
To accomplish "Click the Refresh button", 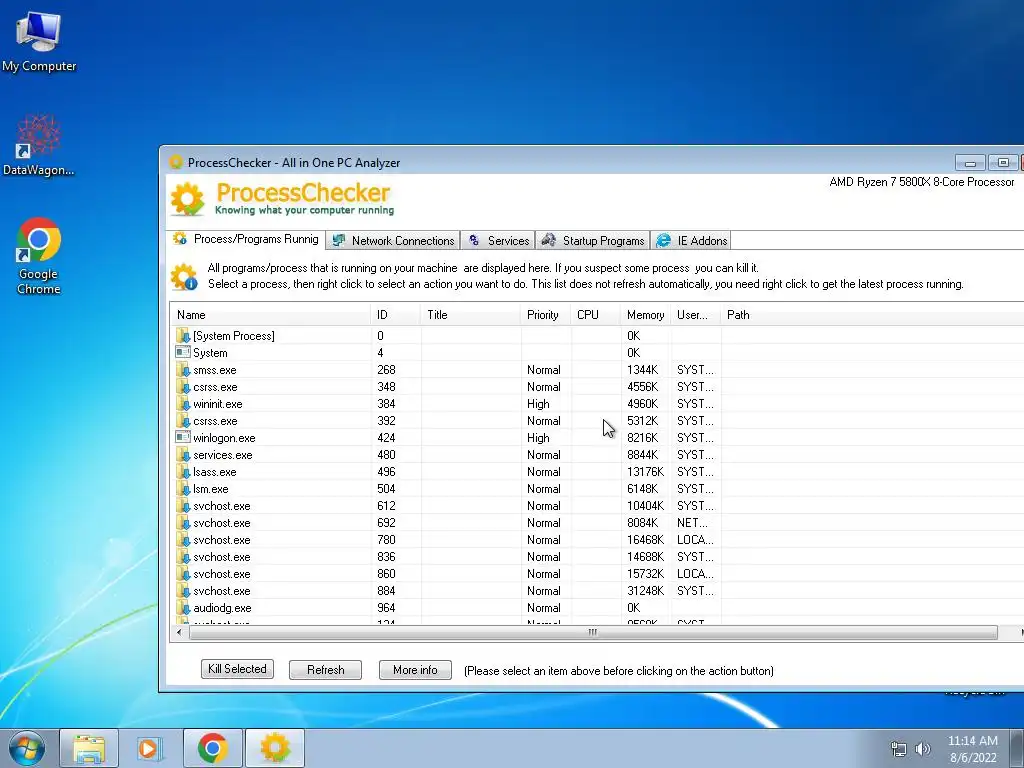I will [325, 670].
